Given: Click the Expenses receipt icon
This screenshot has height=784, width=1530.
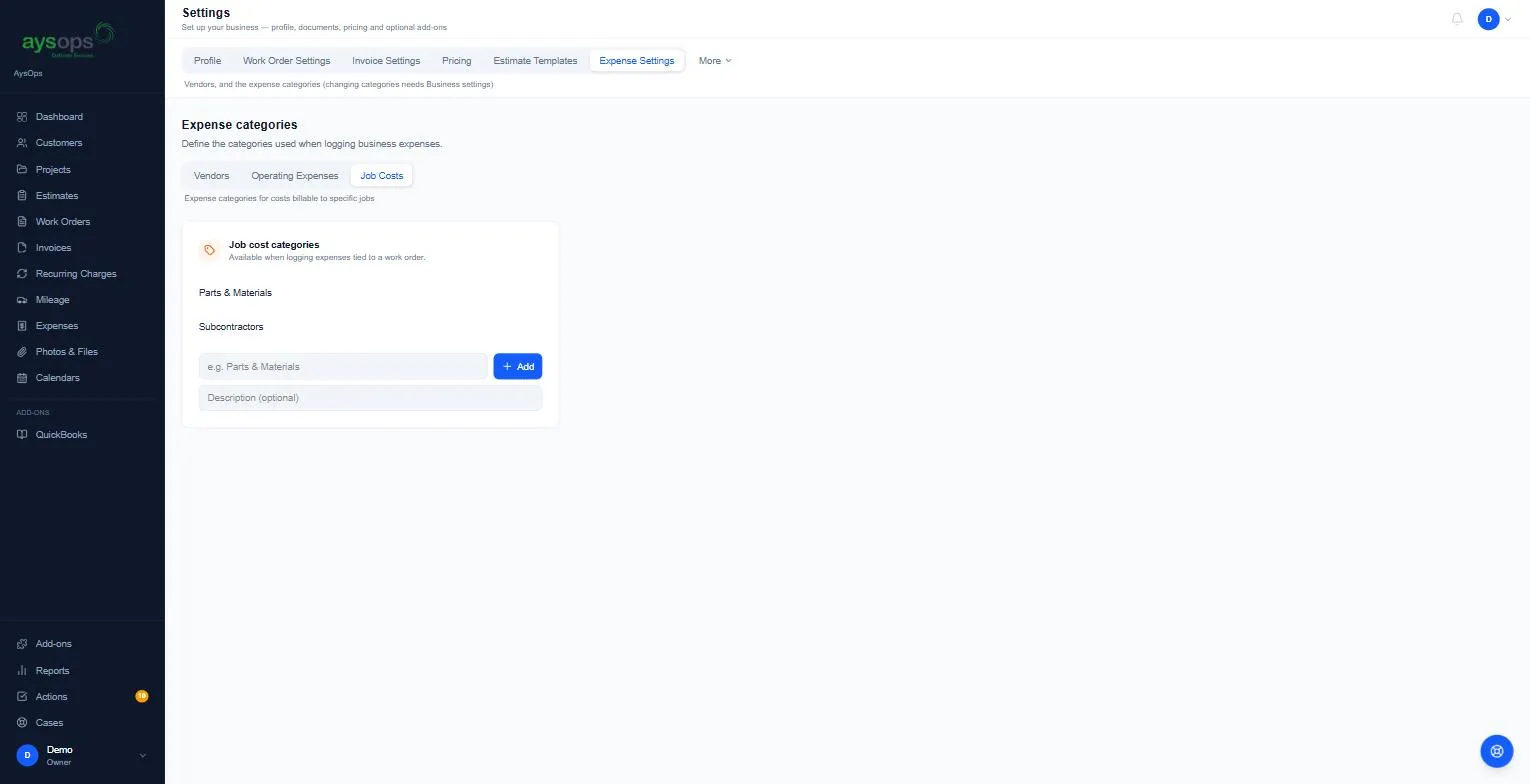Looking at the screenshot, I should [x=22, y=326].
